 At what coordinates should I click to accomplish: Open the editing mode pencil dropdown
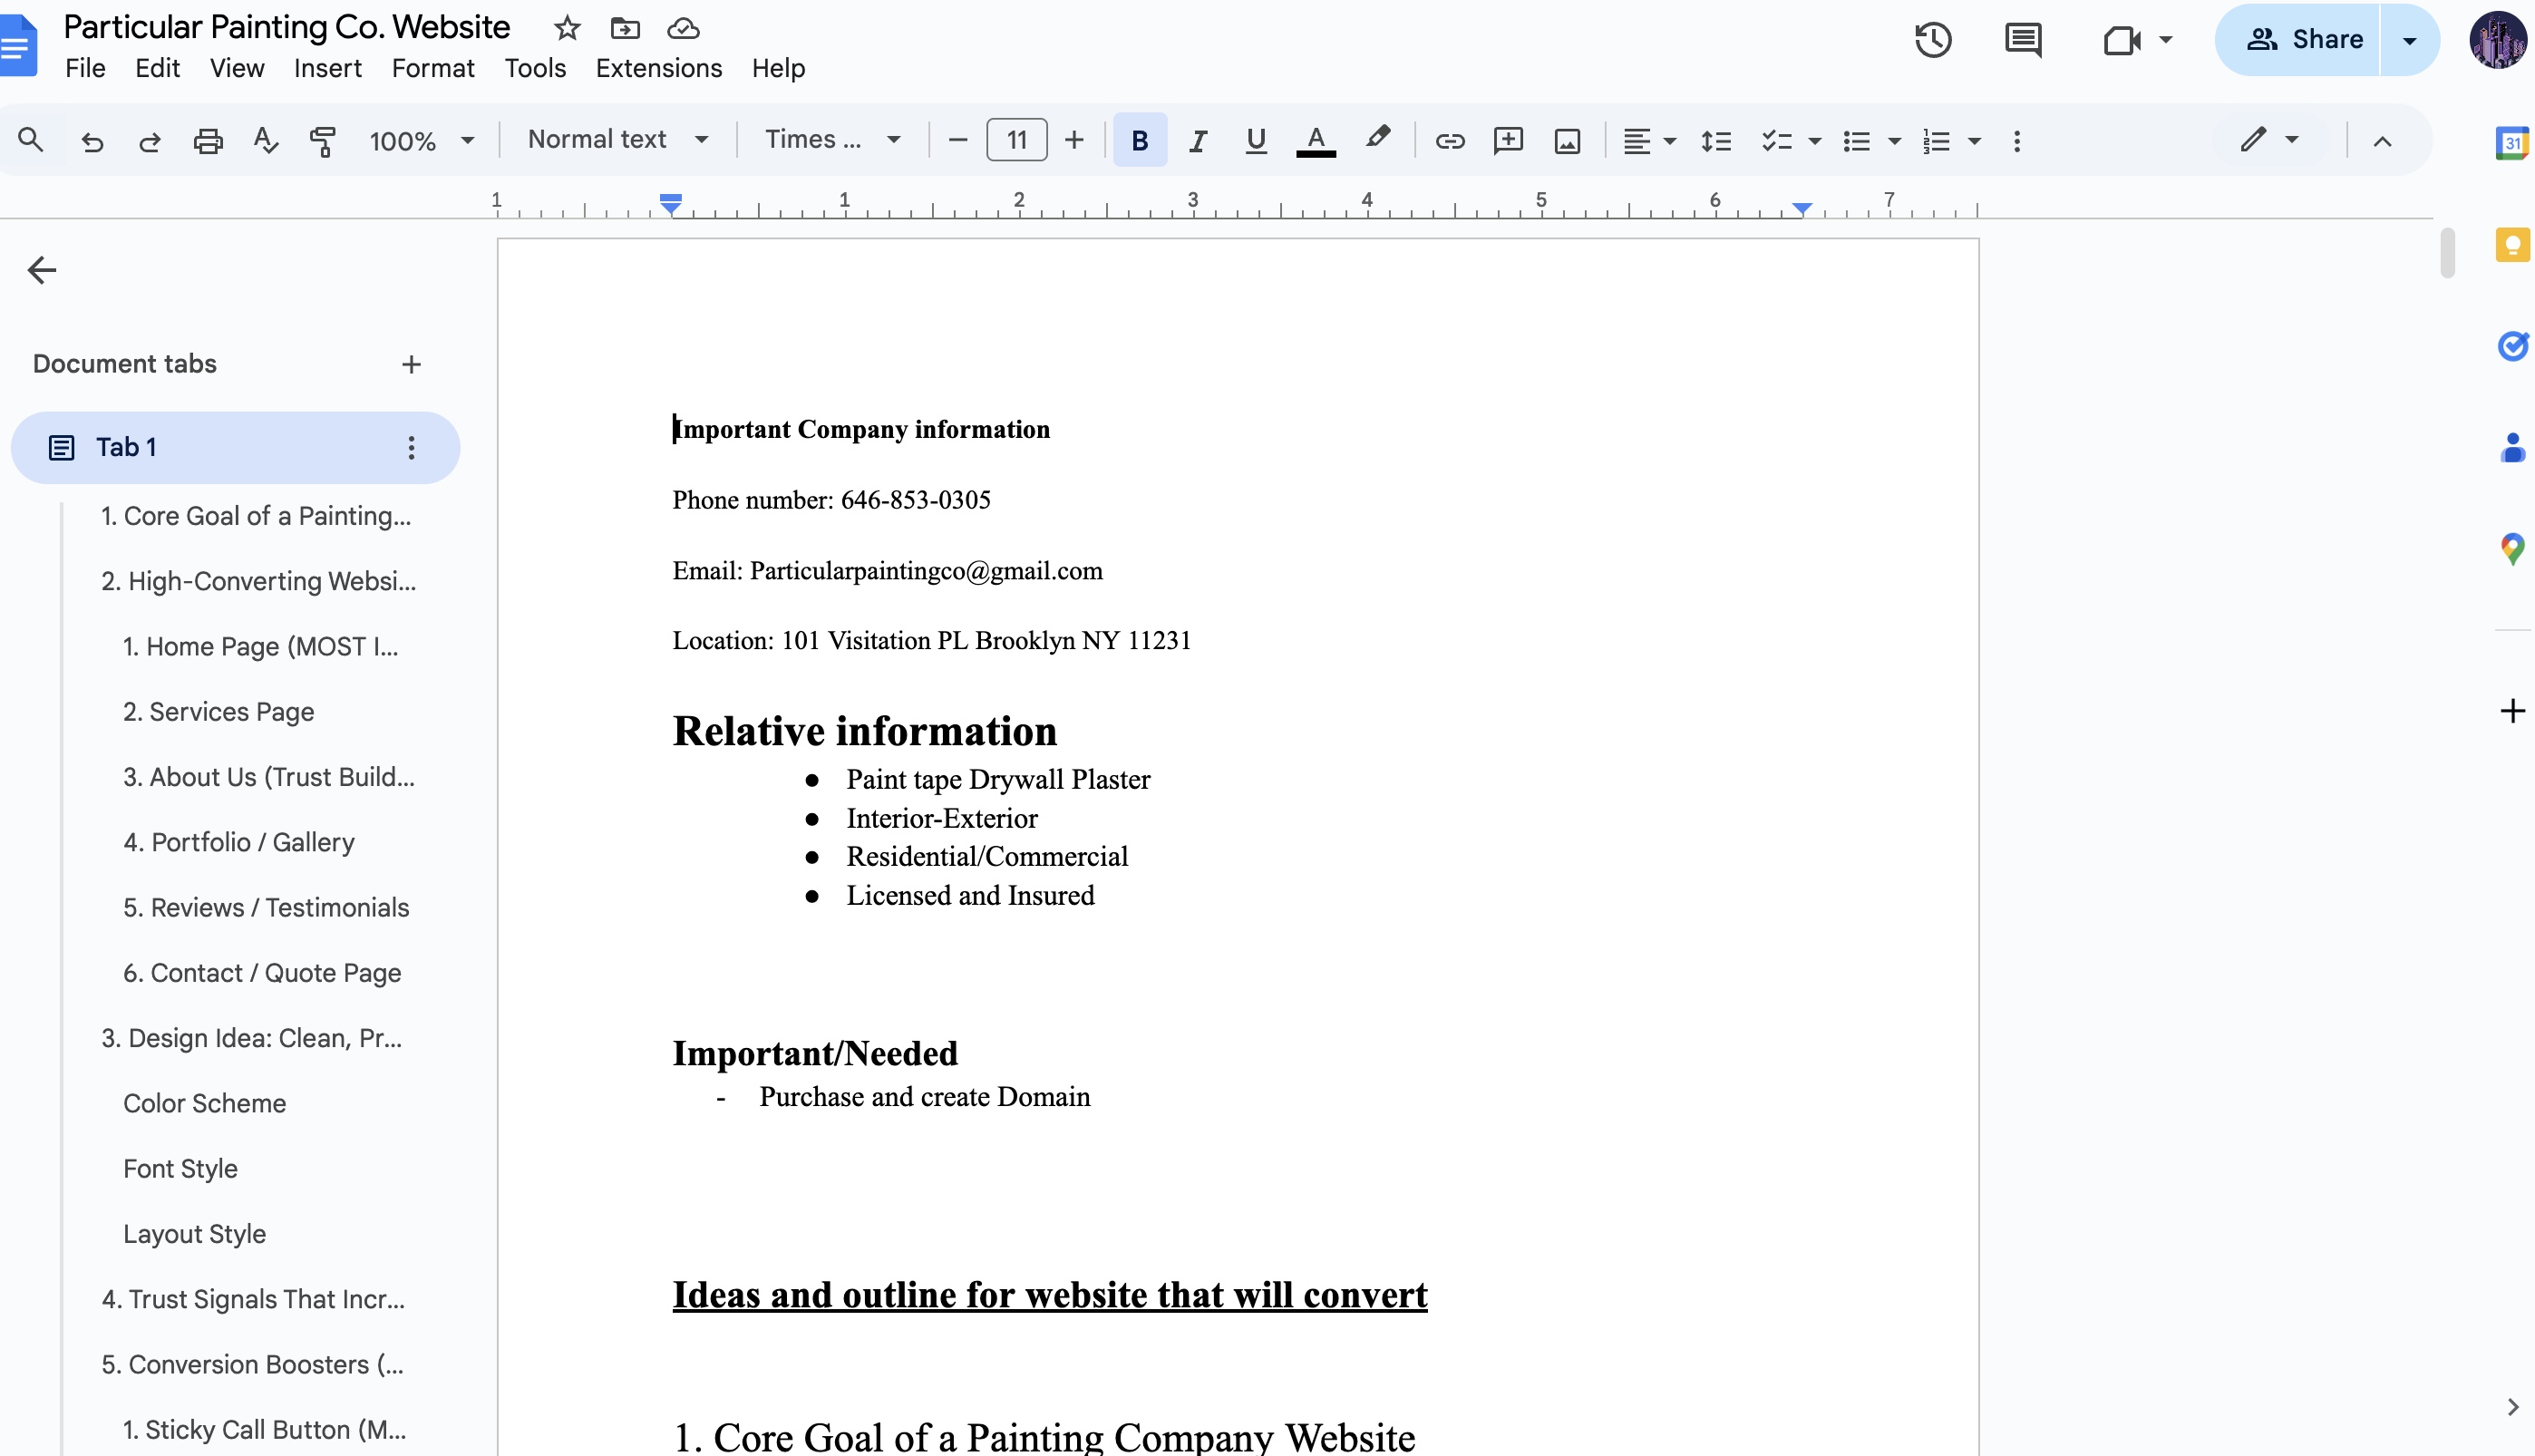pyautogui.click(x=2270, y=140)
